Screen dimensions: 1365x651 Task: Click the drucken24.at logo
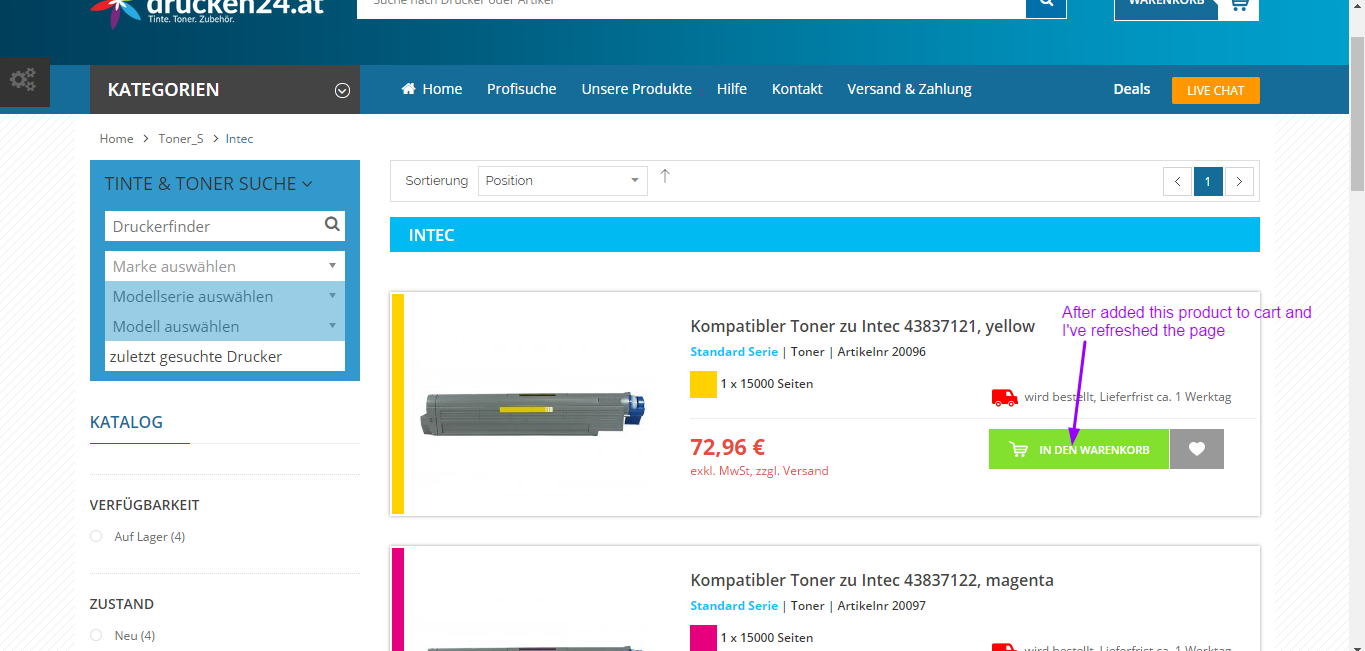[208, 12]
